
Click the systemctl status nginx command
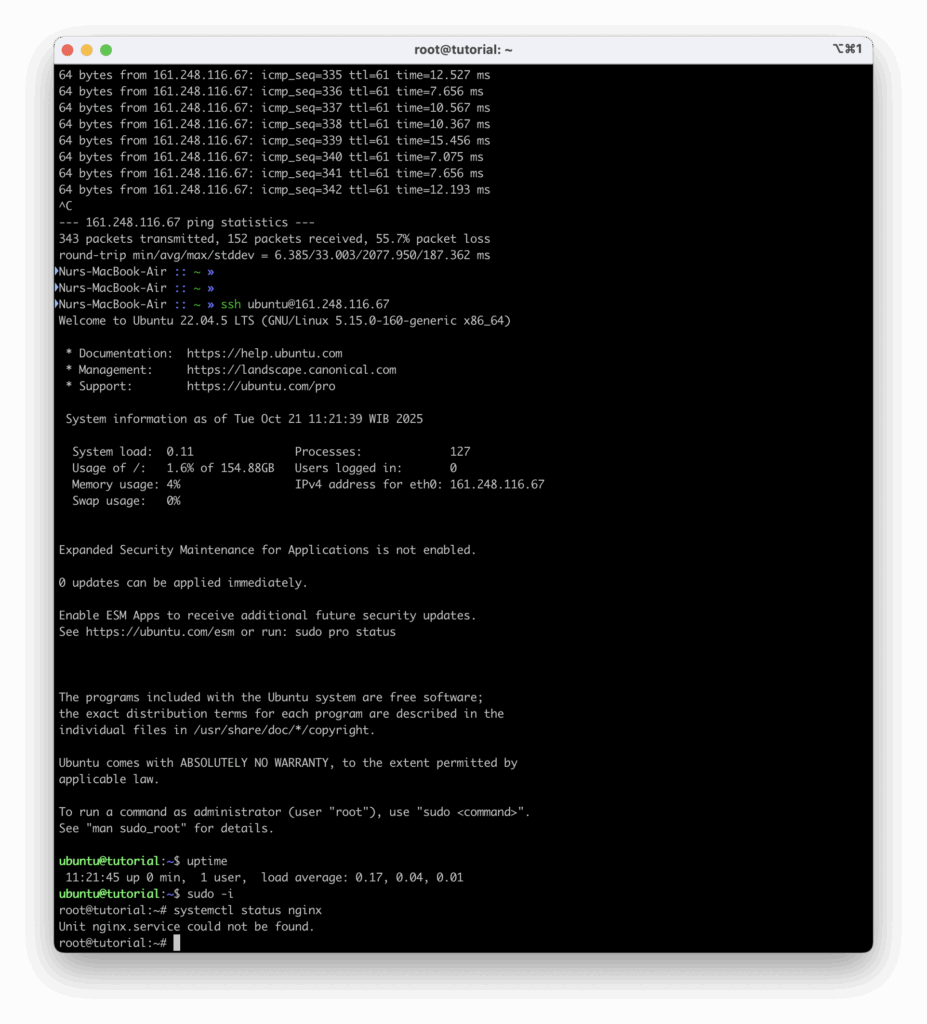[x=247, y=910]
